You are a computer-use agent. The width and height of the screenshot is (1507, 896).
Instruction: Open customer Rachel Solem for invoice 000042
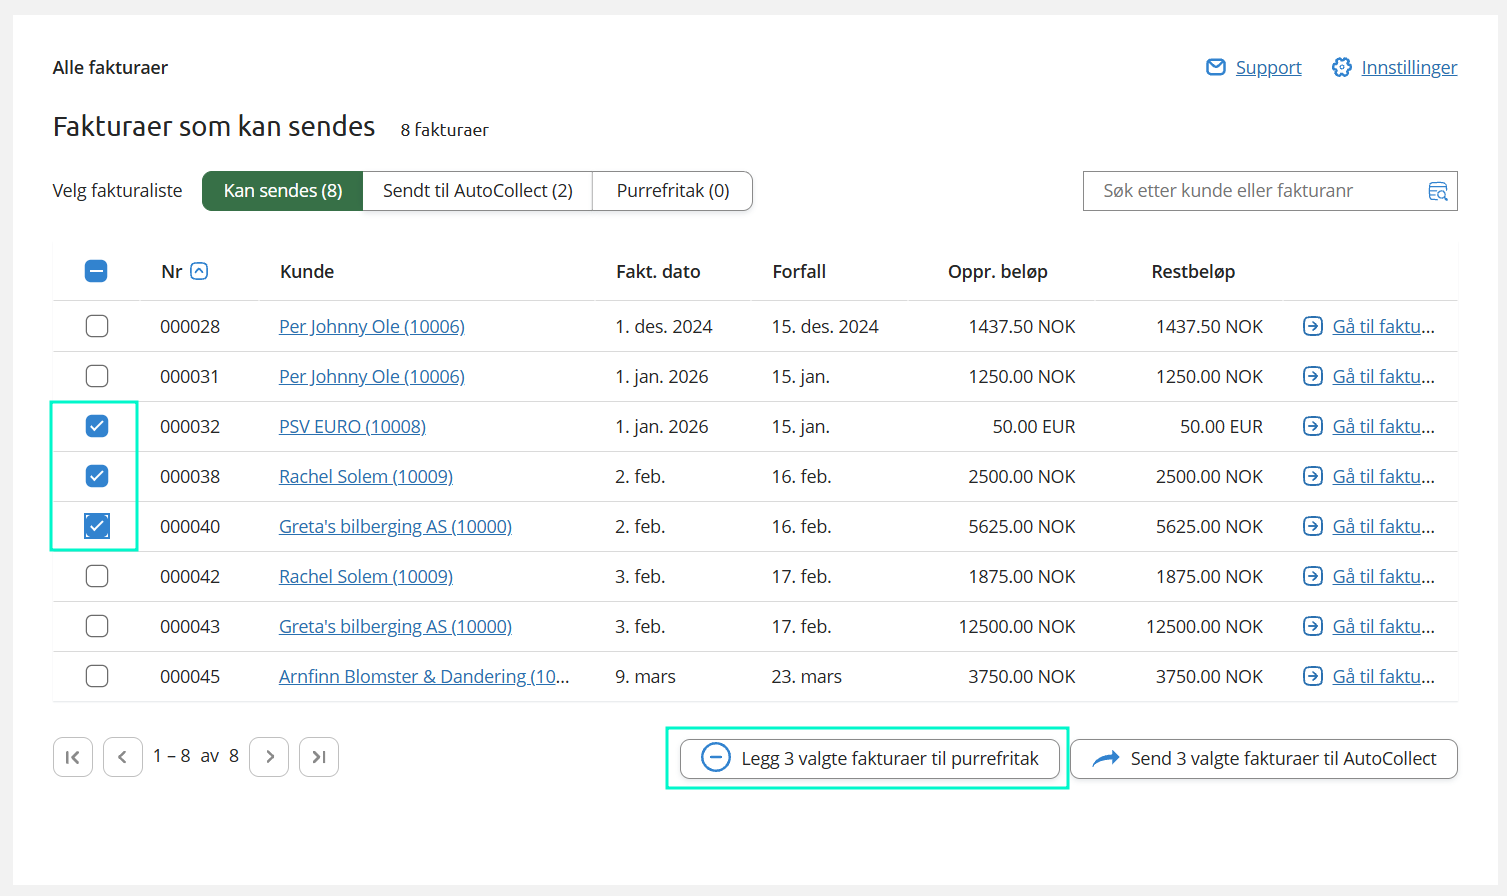coord(366,576)
